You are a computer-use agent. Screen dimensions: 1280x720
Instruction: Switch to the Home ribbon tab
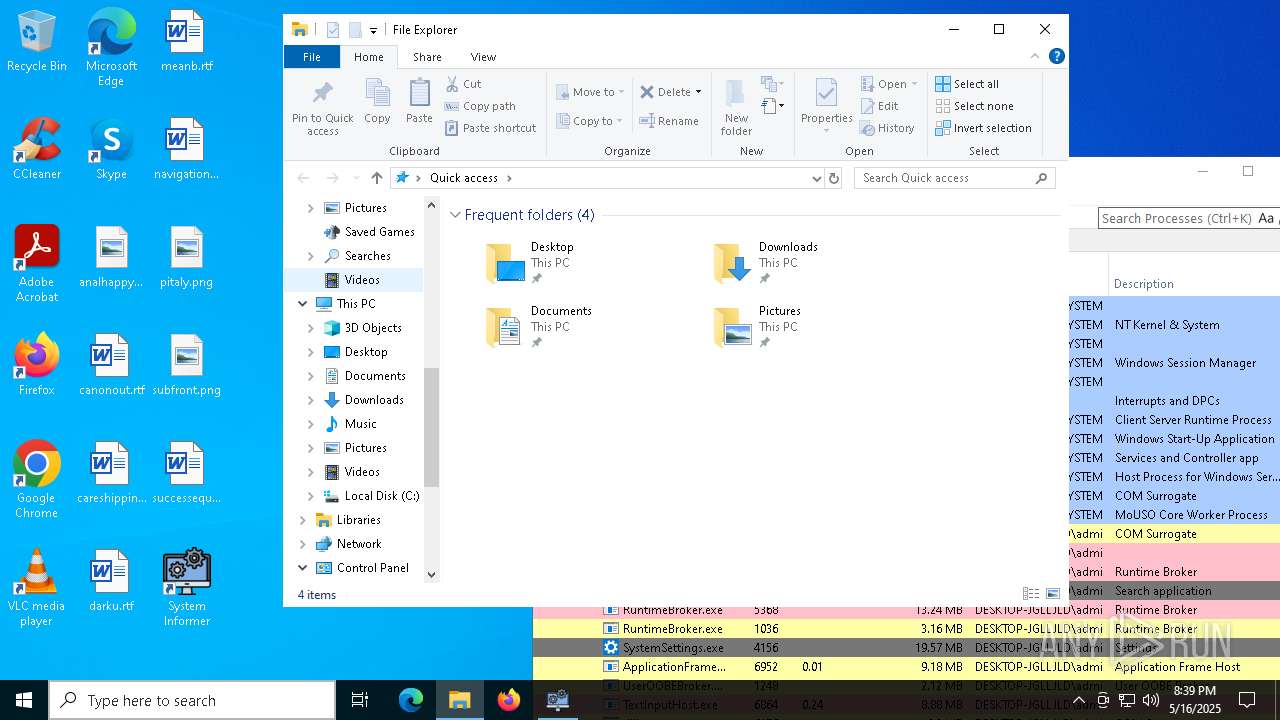tap(368, 57)
